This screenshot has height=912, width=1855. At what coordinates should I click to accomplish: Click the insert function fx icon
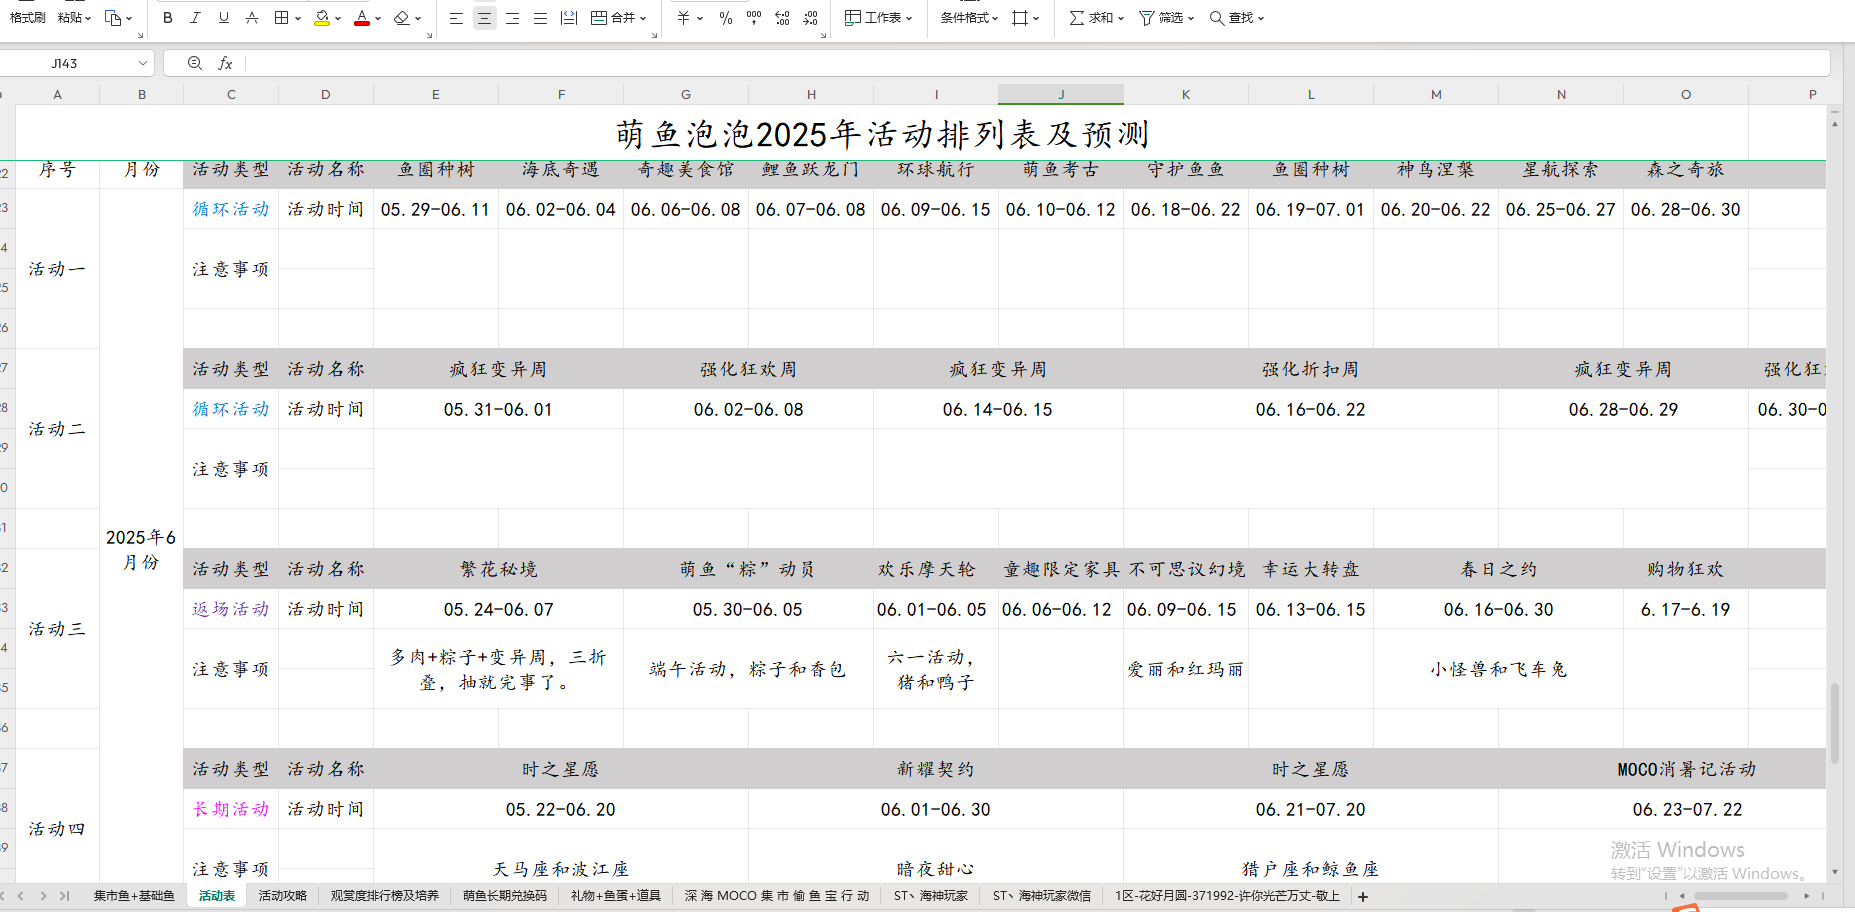tap(225, 63)
